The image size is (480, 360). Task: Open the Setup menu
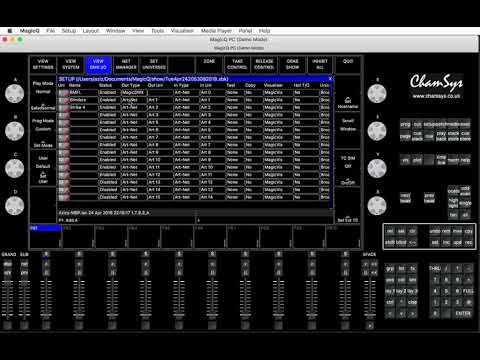[x=69, y=31]
